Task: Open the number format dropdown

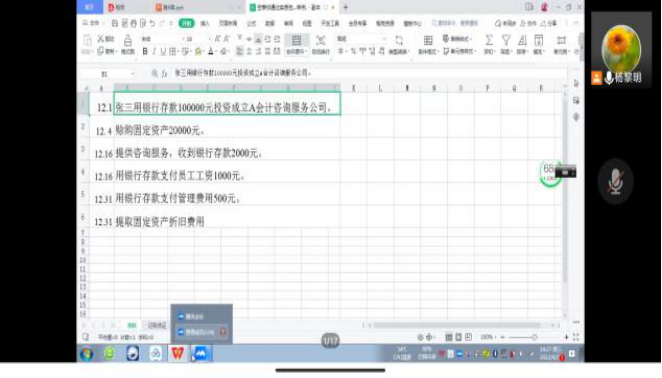Action: [x=384, y=39]
